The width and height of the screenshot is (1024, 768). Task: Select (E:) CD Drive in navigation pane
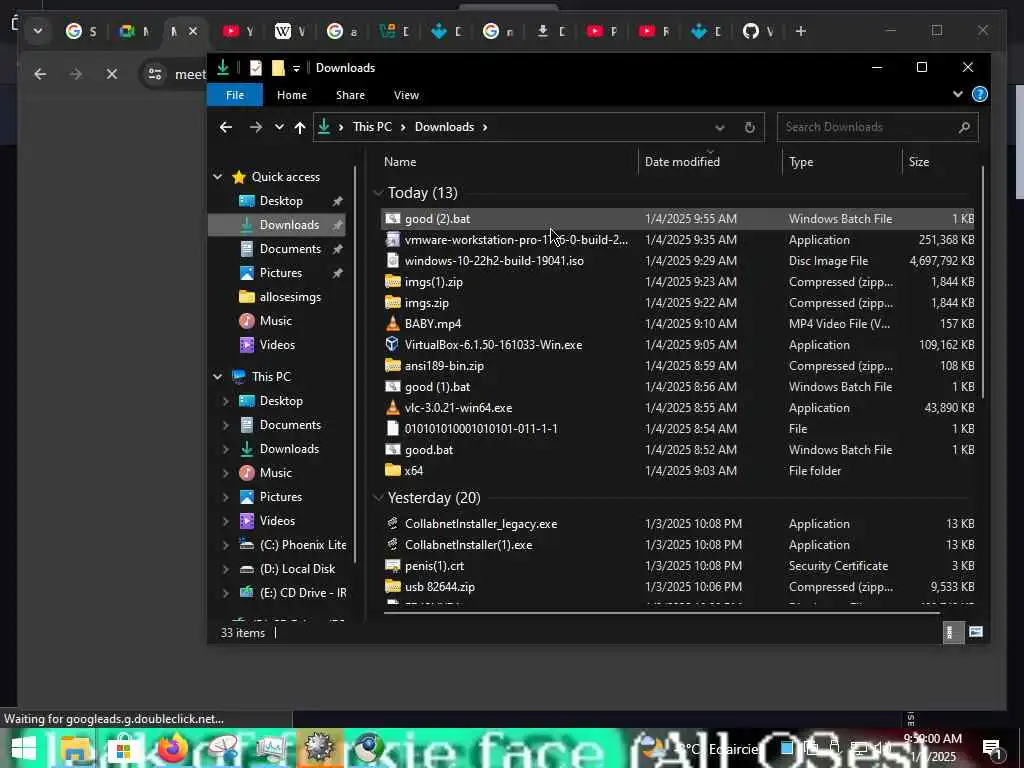point(302,593)
